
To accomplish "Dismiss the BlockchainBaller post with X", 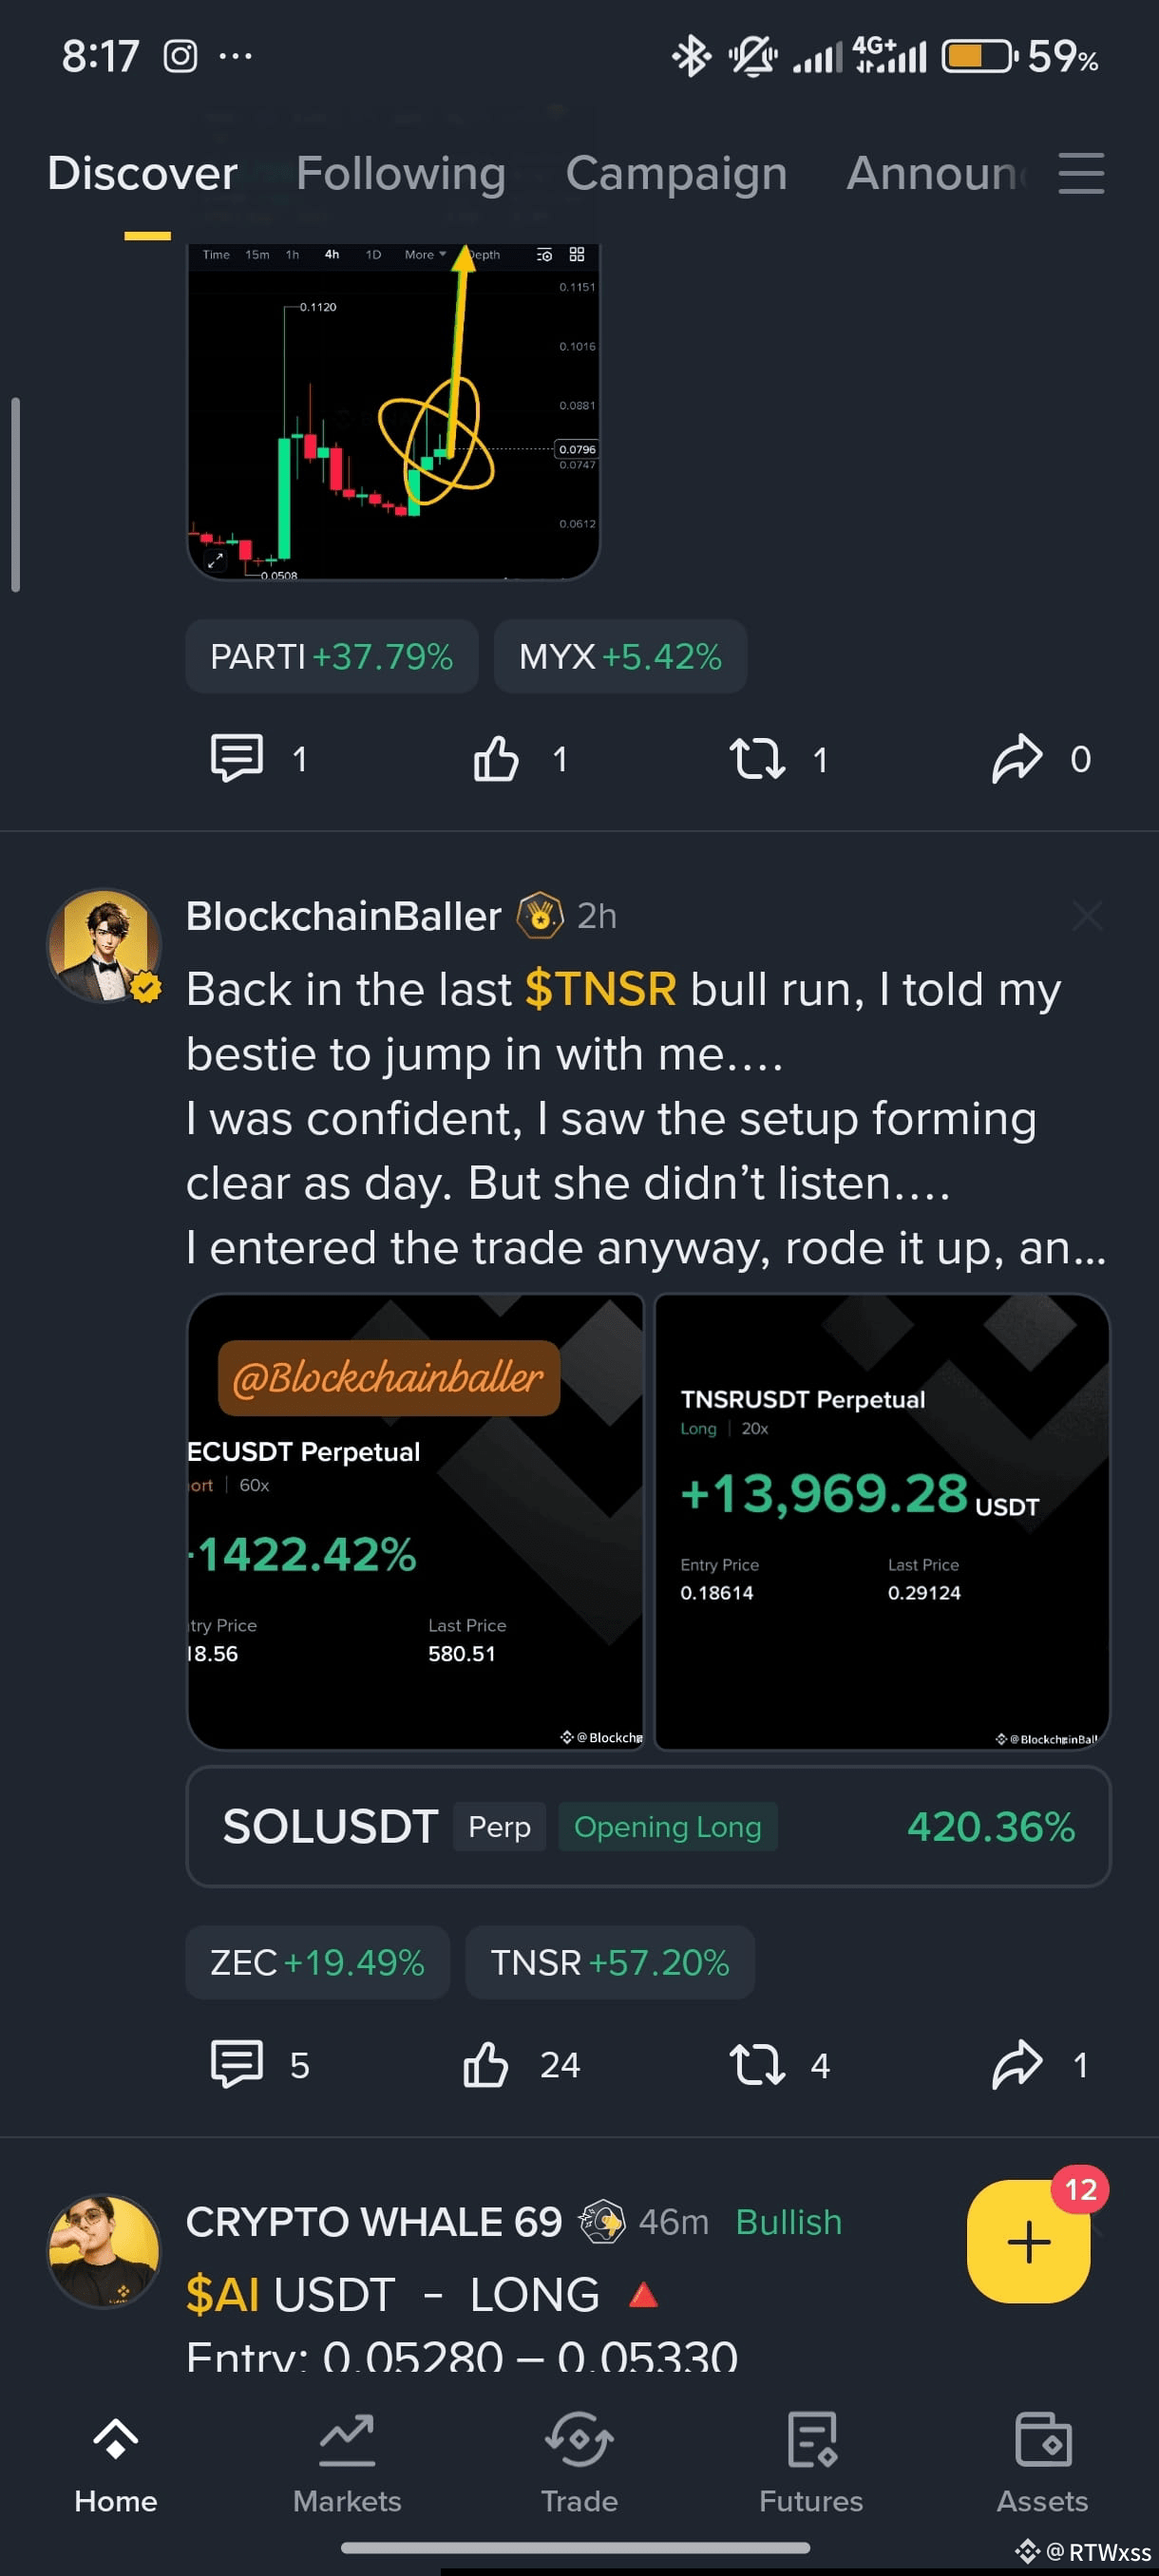I will [1087, 915].
